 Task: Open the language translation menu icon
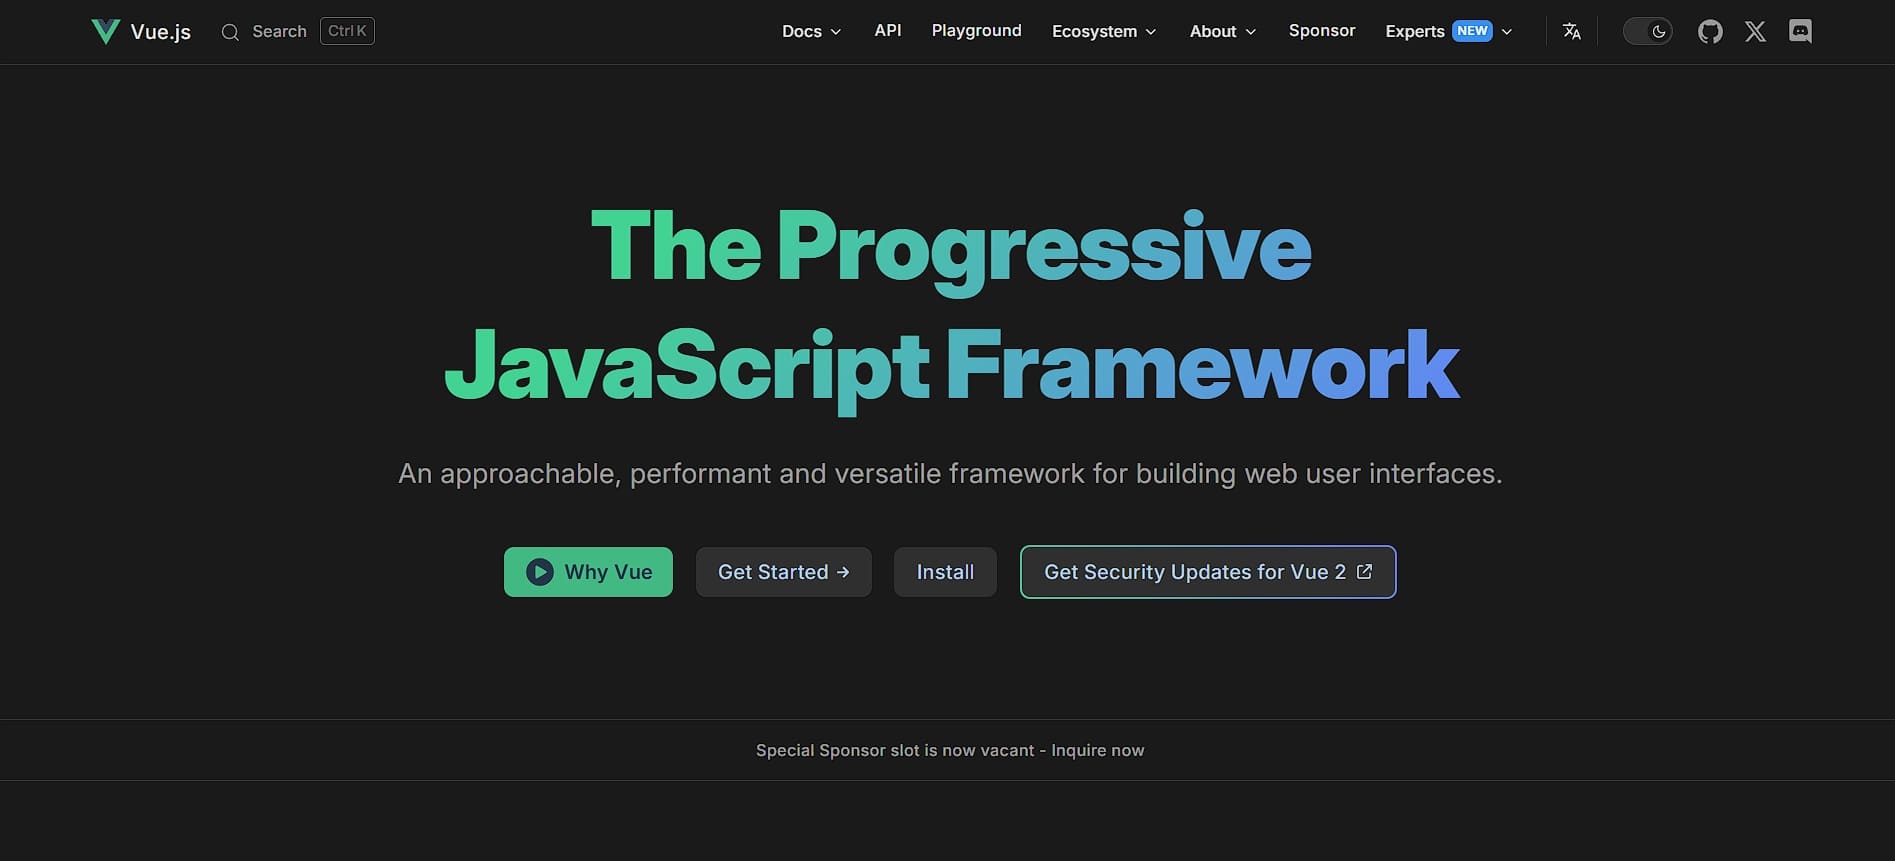pyautogui.click(x=1571, y=32)
